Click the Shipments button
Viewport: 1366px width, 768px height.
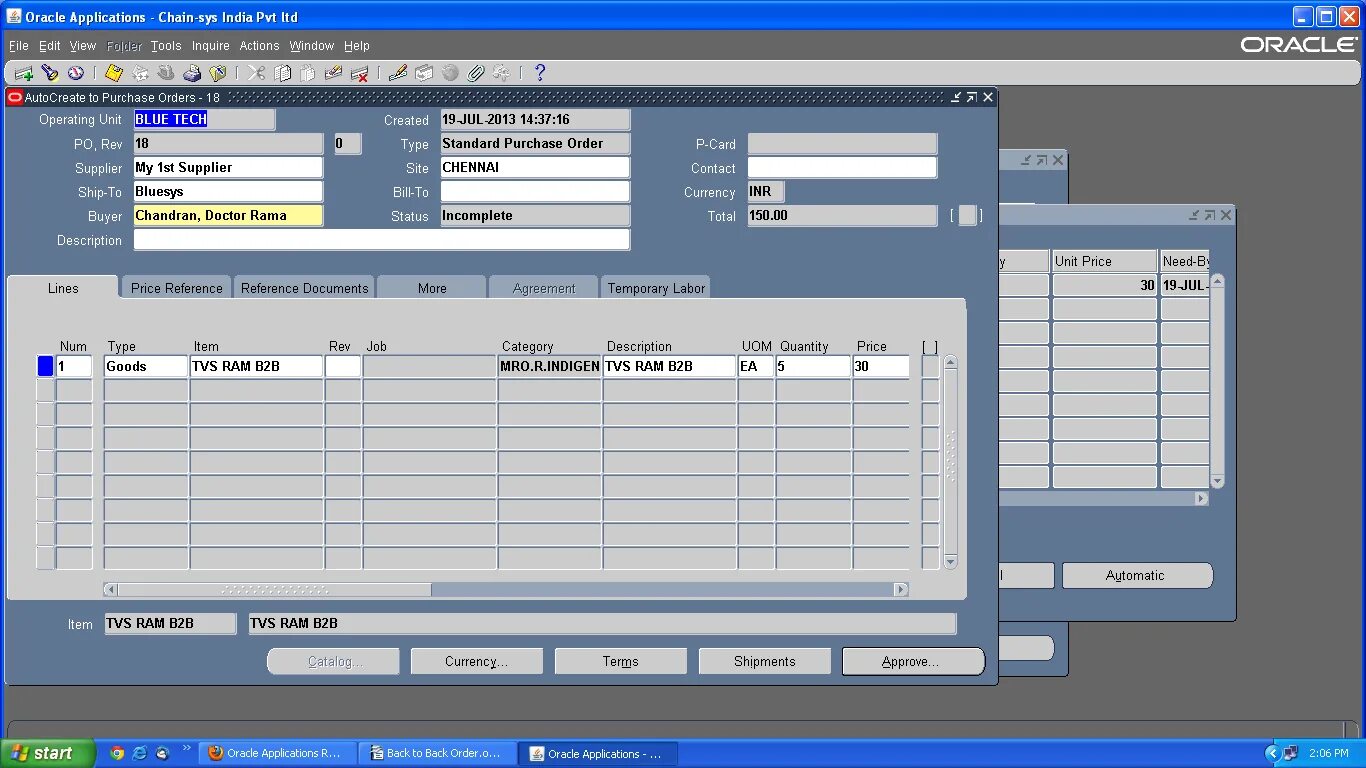click(765, 661)
